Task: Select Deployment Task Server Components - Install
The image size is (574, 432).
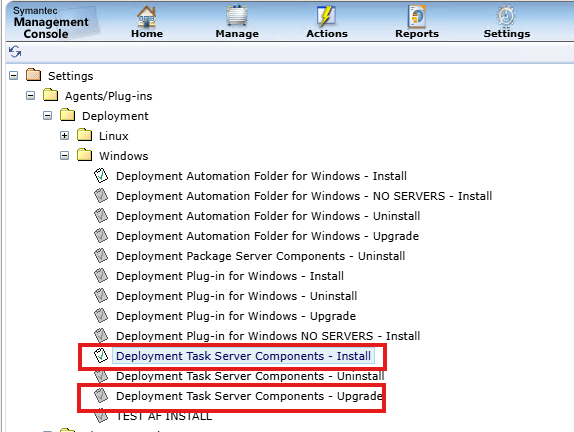Action: coord(243,356)
